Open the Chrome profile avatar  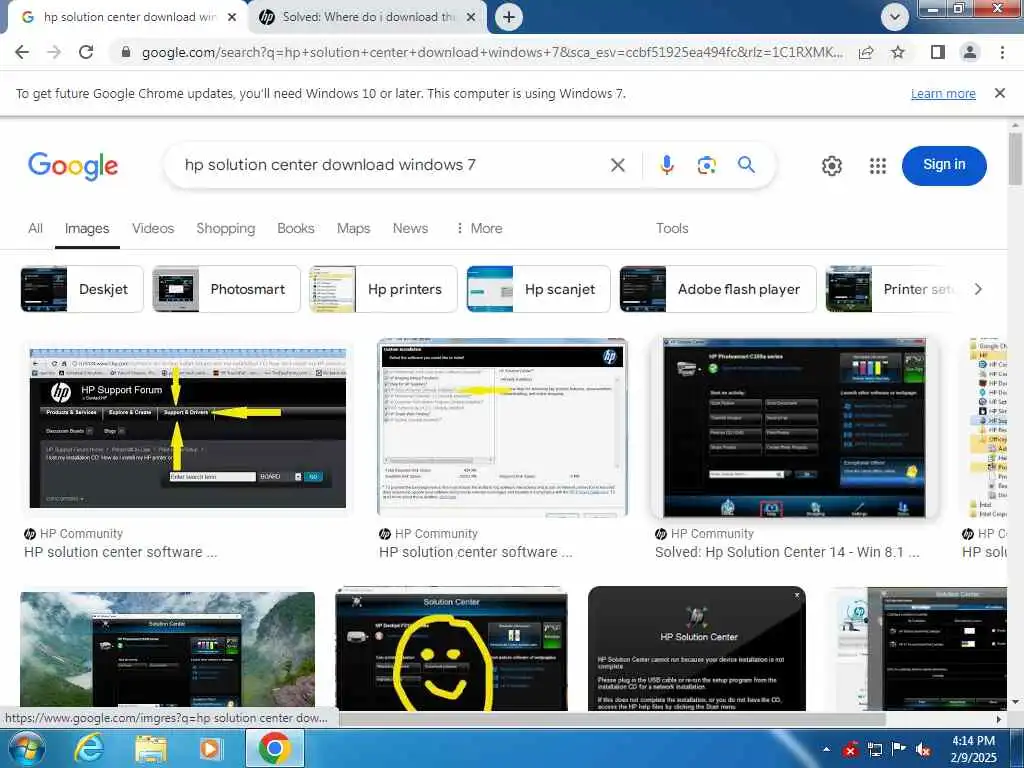970,52
